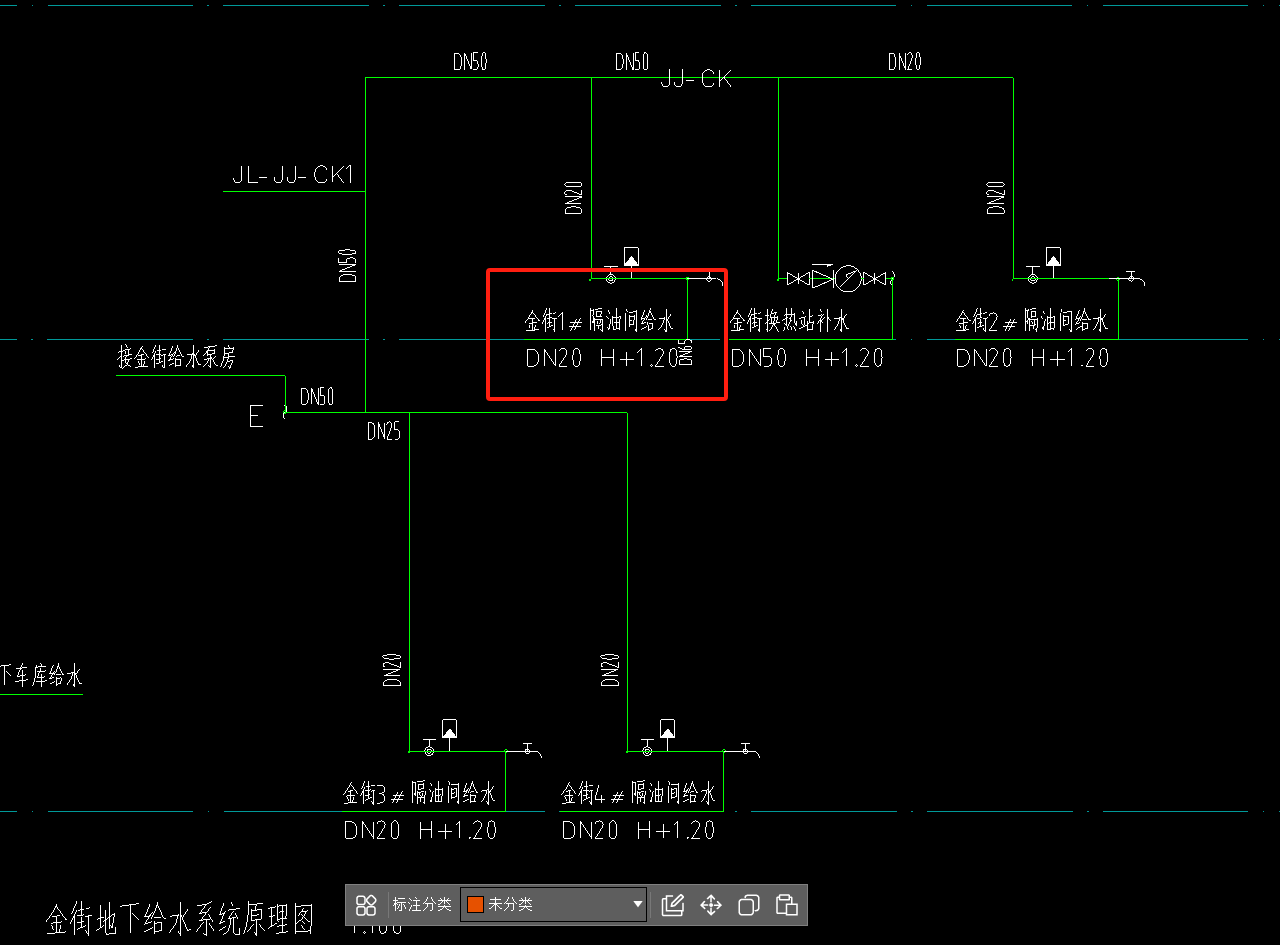Click the 标注分类 label
The width and height of the screenshot is (1280, 945).
click(421, 905)
